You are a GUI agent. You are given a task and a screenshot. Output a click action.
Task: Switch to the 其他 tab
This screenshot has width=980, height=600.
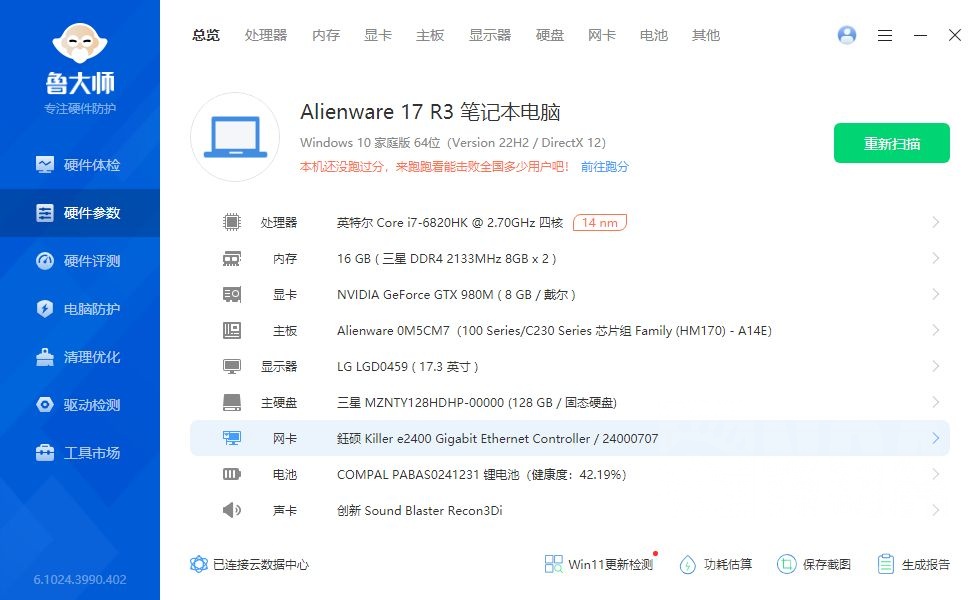pyautogui.click(x=706, y=36)
